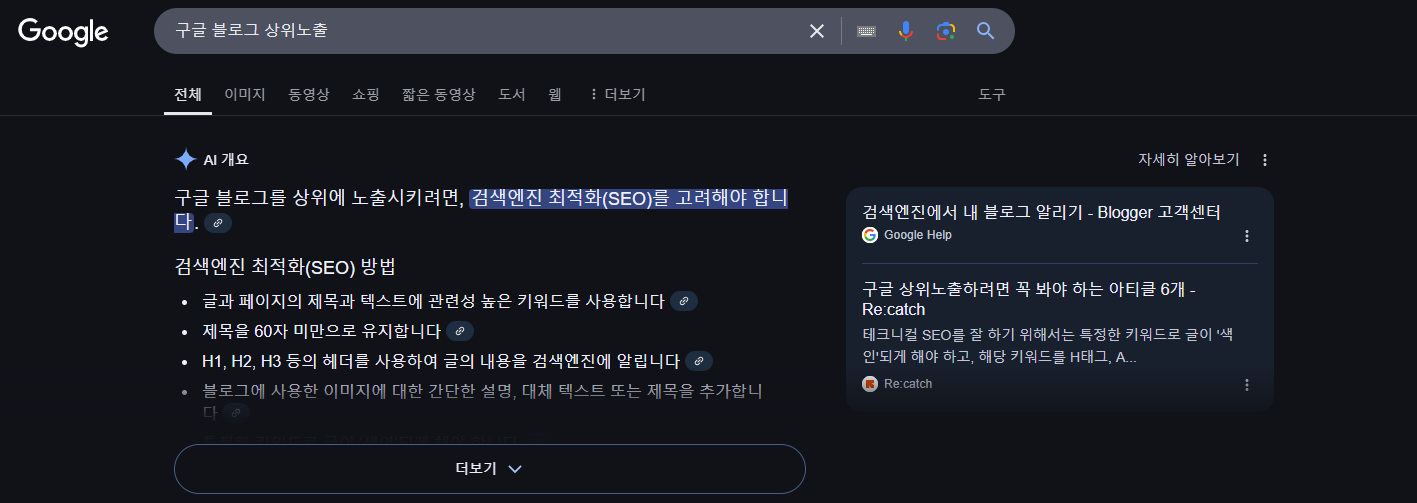Search by image with Google Lens icon
The height and width of the screenshot is (503, 1417).
tap(946, 31)
